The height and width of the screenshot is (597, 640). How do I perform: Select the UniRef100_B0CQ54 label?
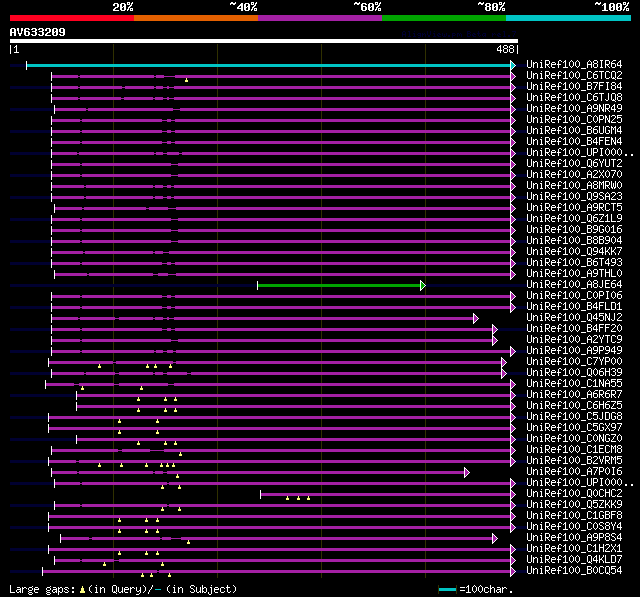tap(574, 571)
